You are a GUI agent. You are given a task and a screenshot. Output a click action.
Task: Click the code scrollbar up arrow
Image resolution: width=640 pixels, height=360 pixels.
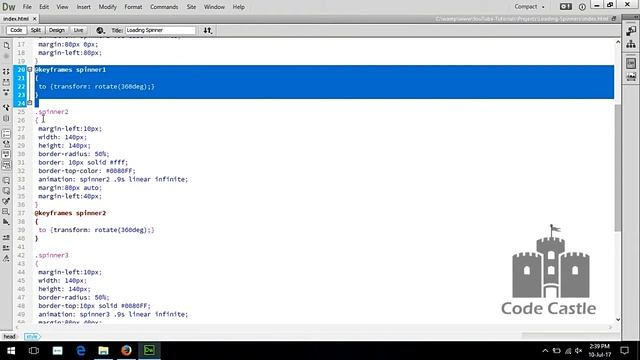coord(618,42)
